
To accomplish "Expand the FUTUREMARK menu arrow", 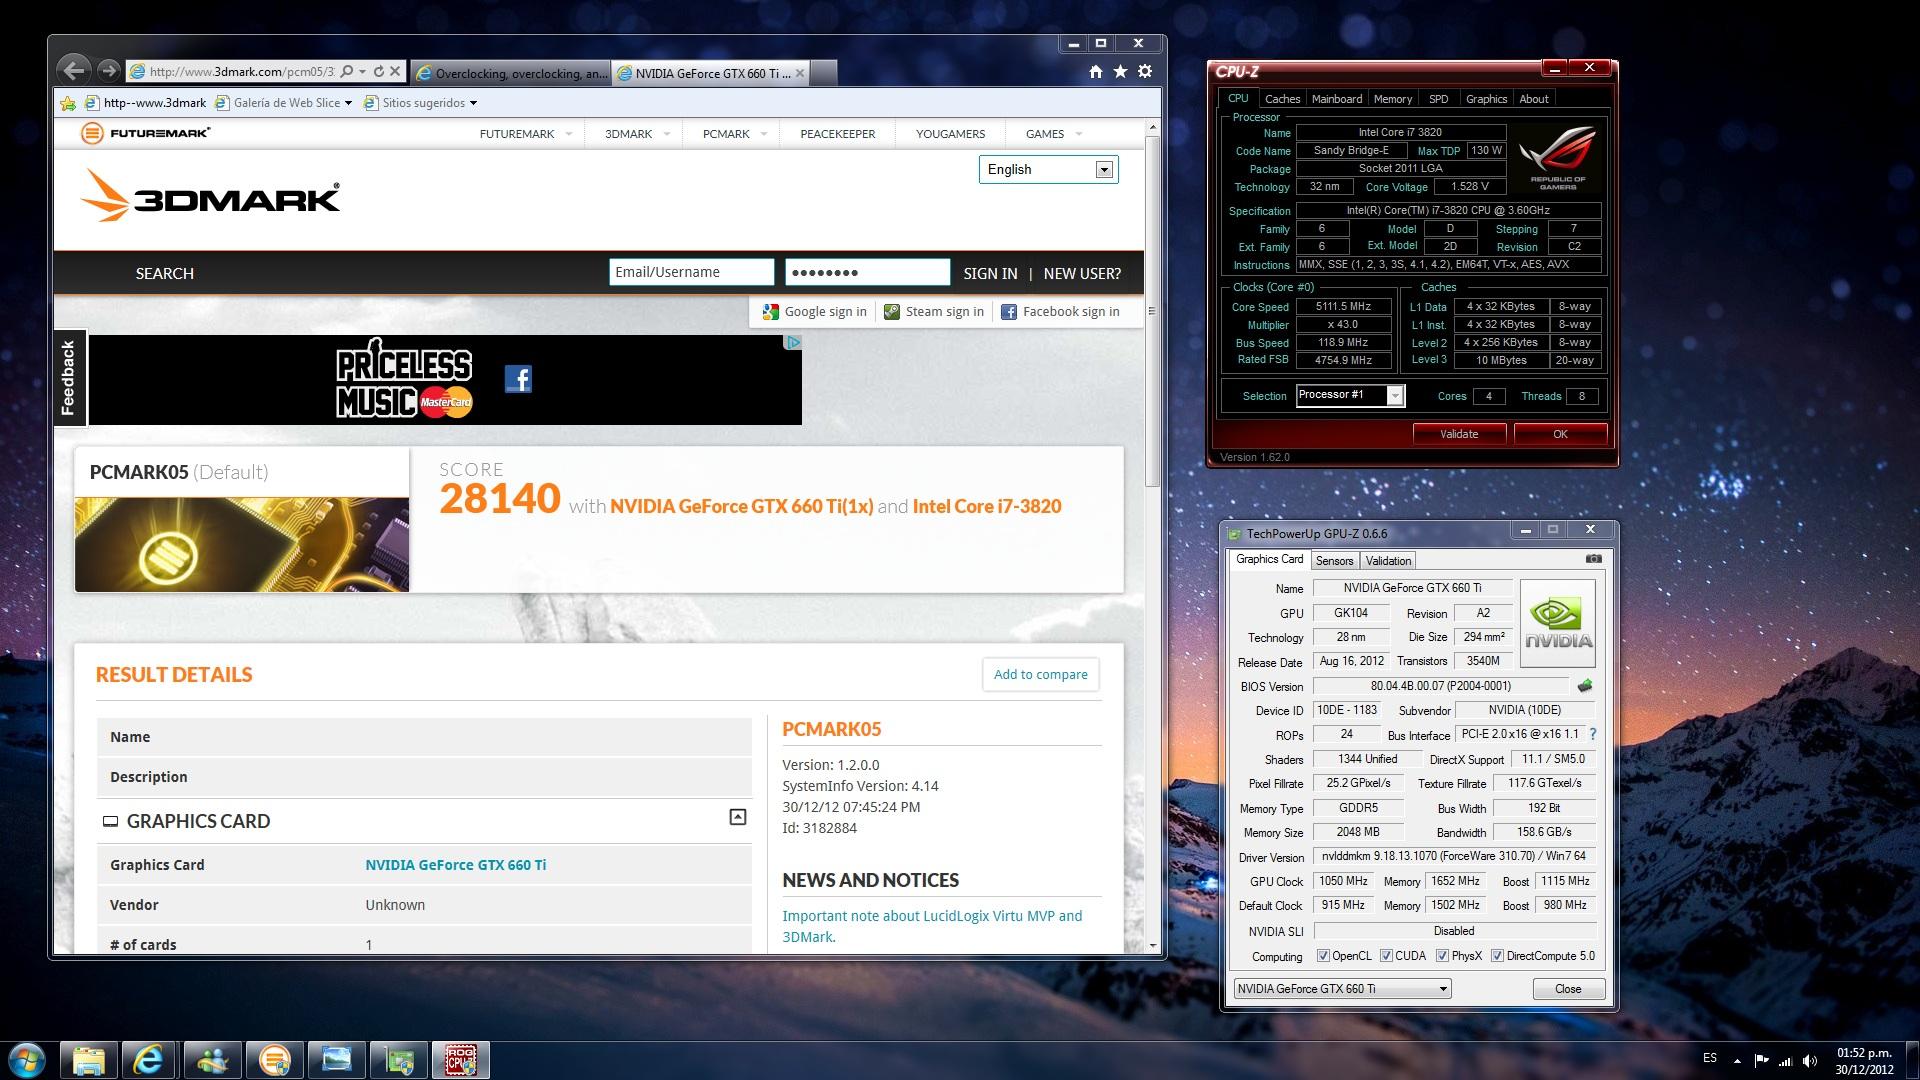I will pyautogui.click(x=569, y=133).
